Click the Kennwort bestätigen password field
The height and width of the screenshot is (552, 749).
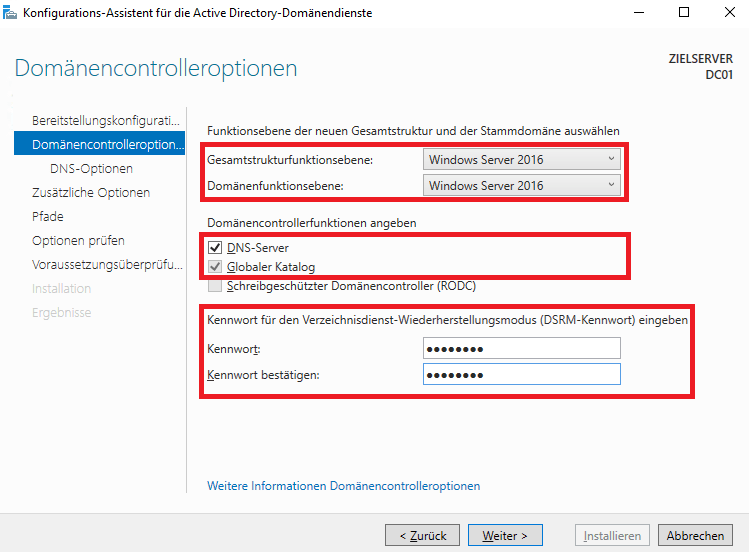tap(521, 375)
